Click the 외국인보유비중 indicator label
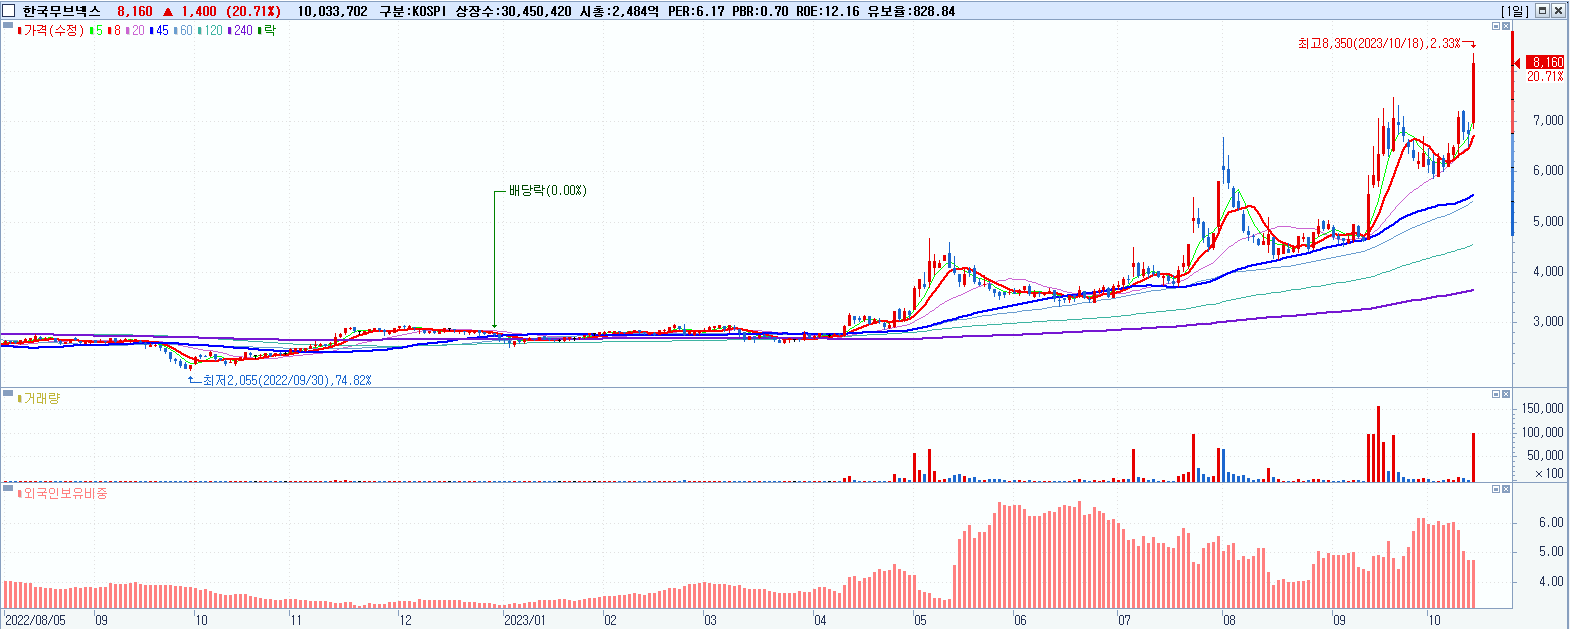The image size is (1570, 629). tap(63, 493)
